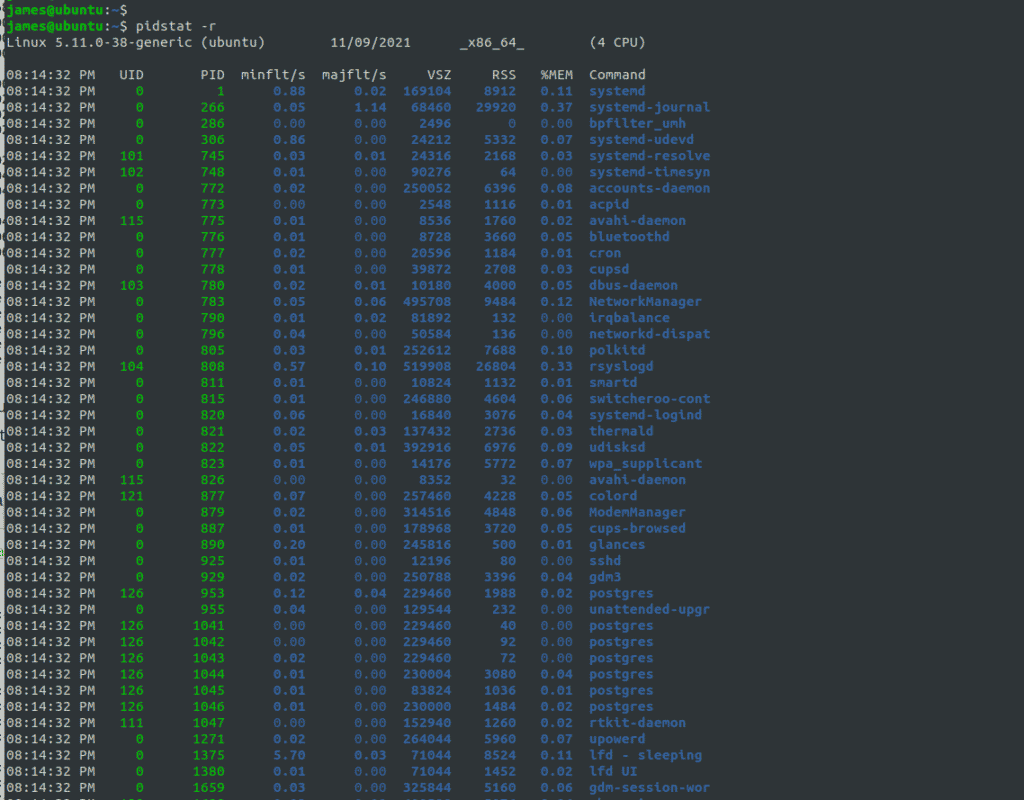Select the systemd command name

[x=616, y=90]
